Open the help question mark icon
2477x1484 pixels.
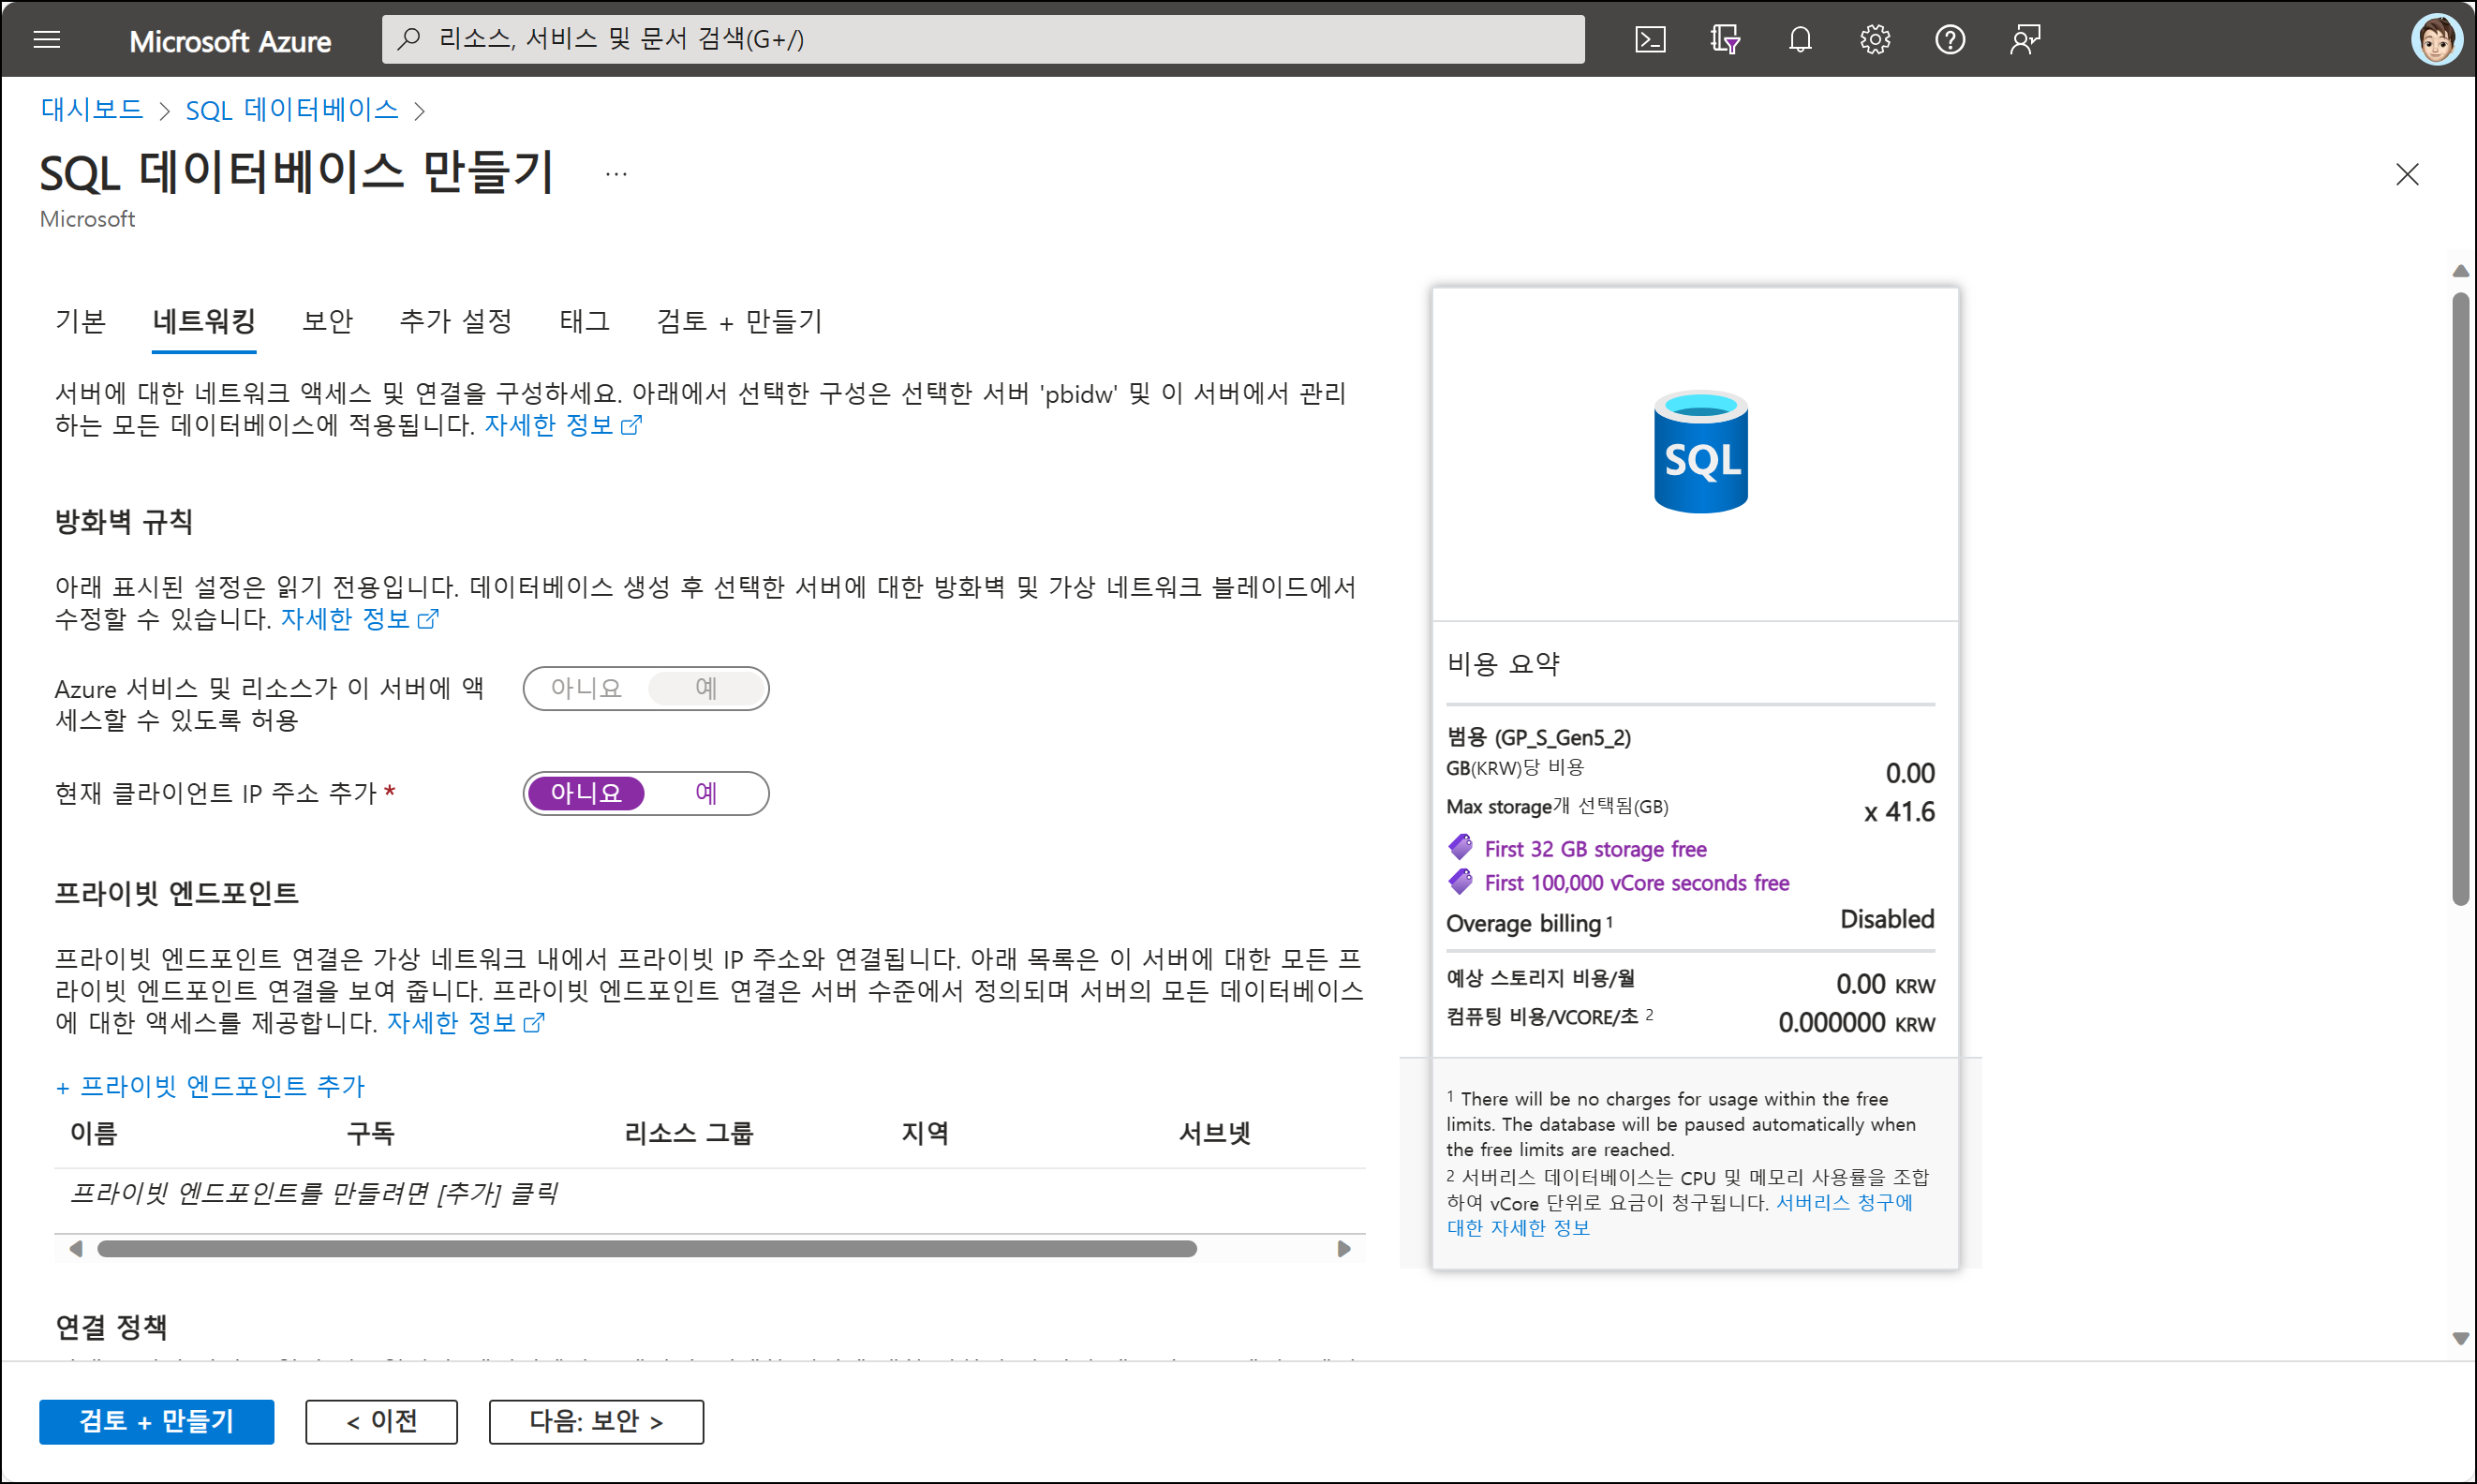pos(1949,40)
